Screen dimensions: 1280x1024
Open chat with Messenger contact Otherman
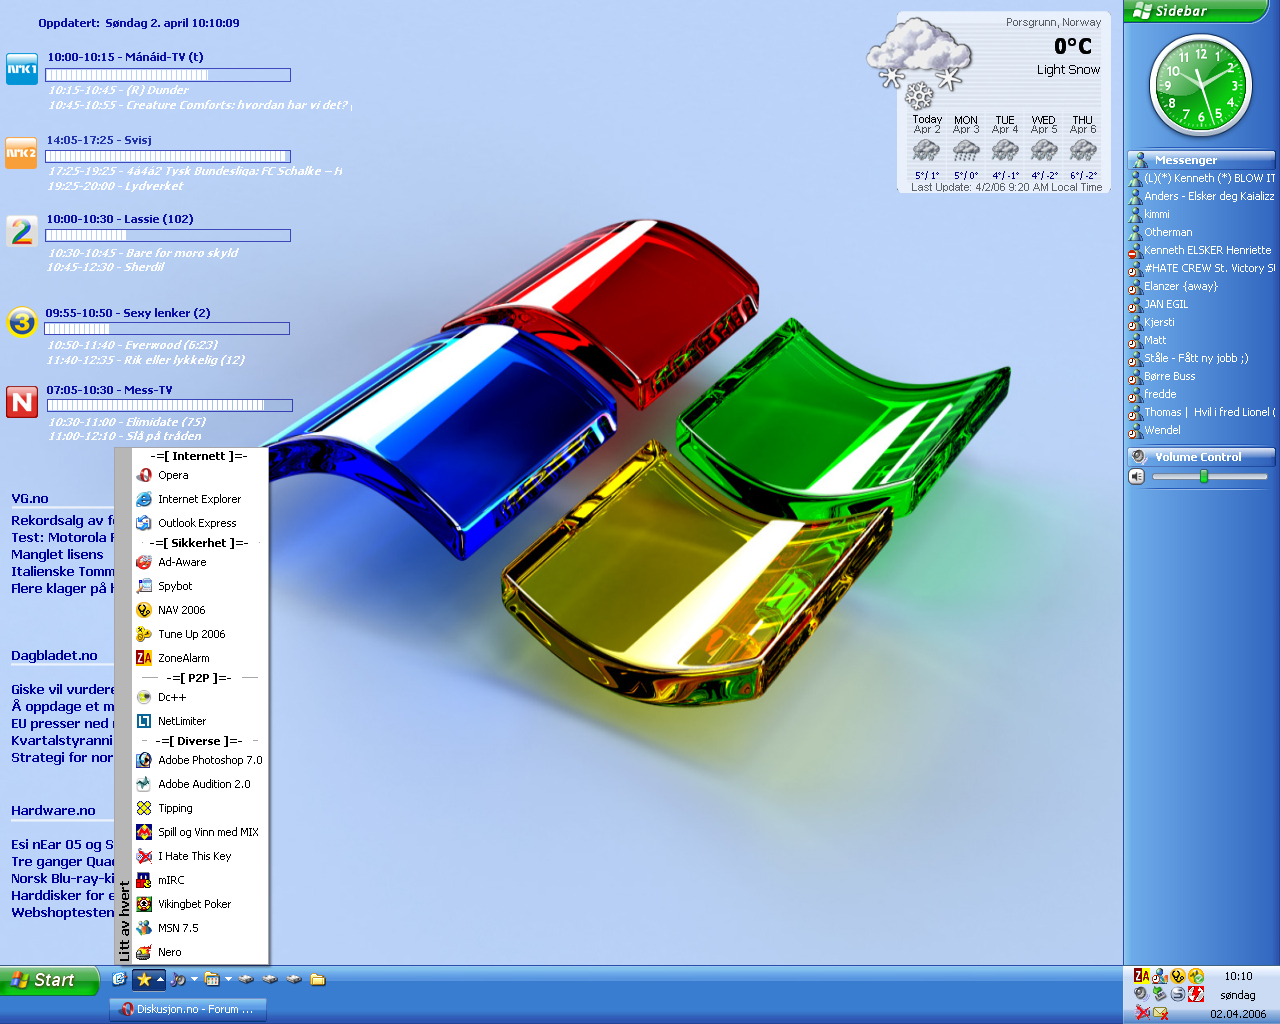coord(1168,232)
